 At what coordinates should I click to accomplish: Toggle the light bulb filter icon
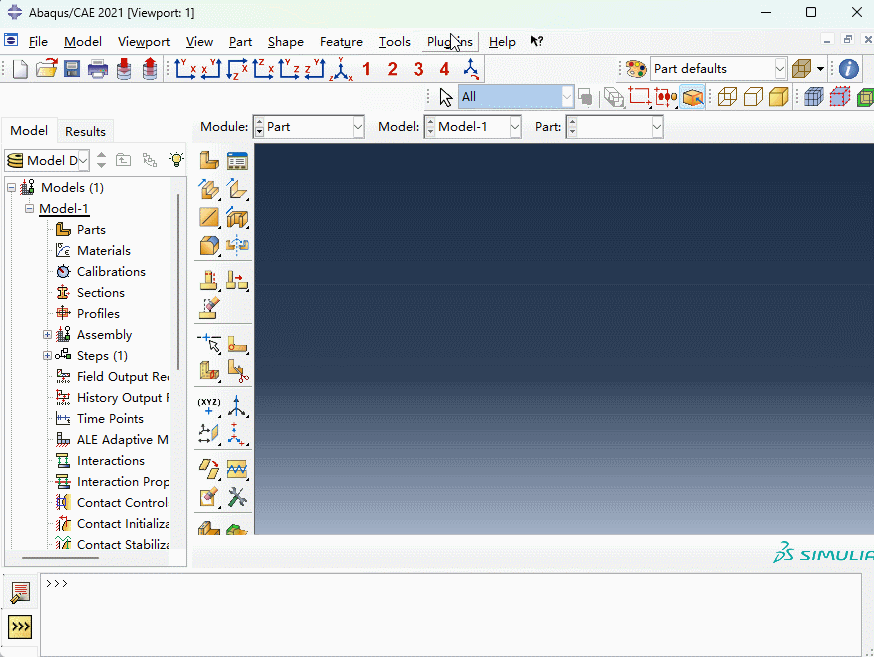[x=176, y=160]
